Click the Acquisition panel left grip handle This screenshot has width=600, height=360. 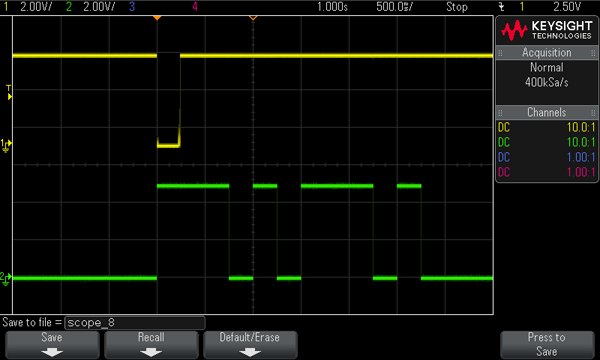click(500, 53)
